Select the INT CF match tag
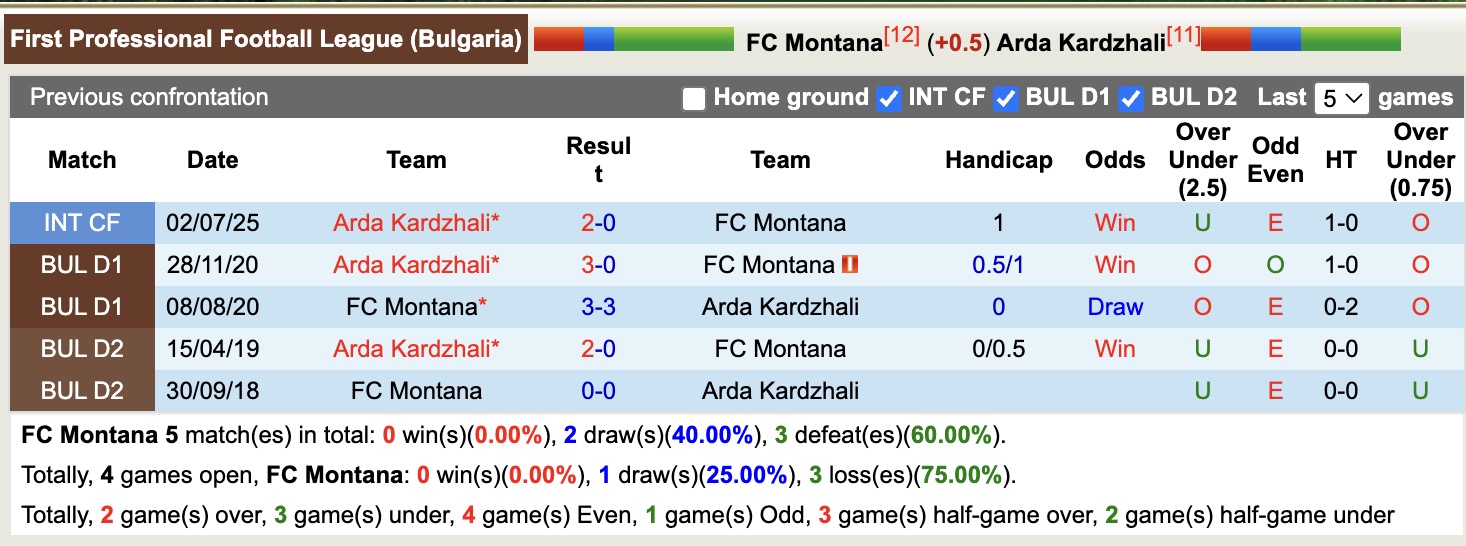The height and width of the screenshot is (546, 1466). click(x=82, y=222)
